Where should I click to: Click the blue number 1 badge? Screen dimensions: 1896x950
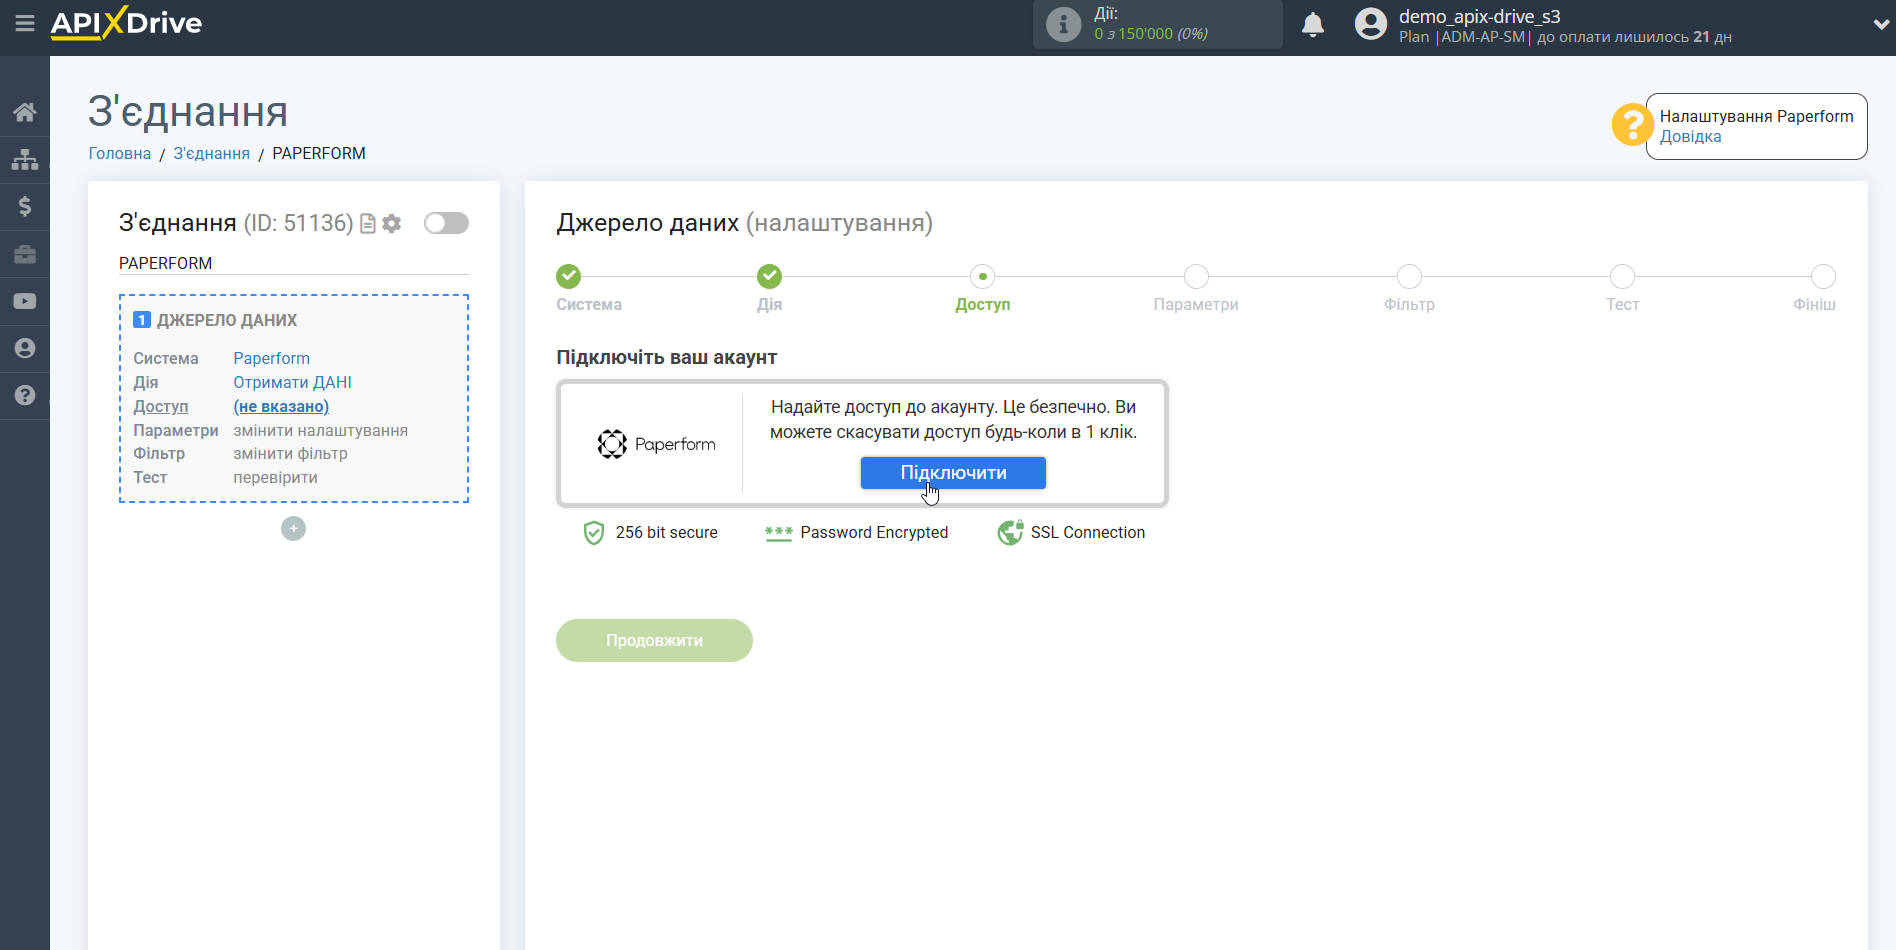tap(142, 320)
